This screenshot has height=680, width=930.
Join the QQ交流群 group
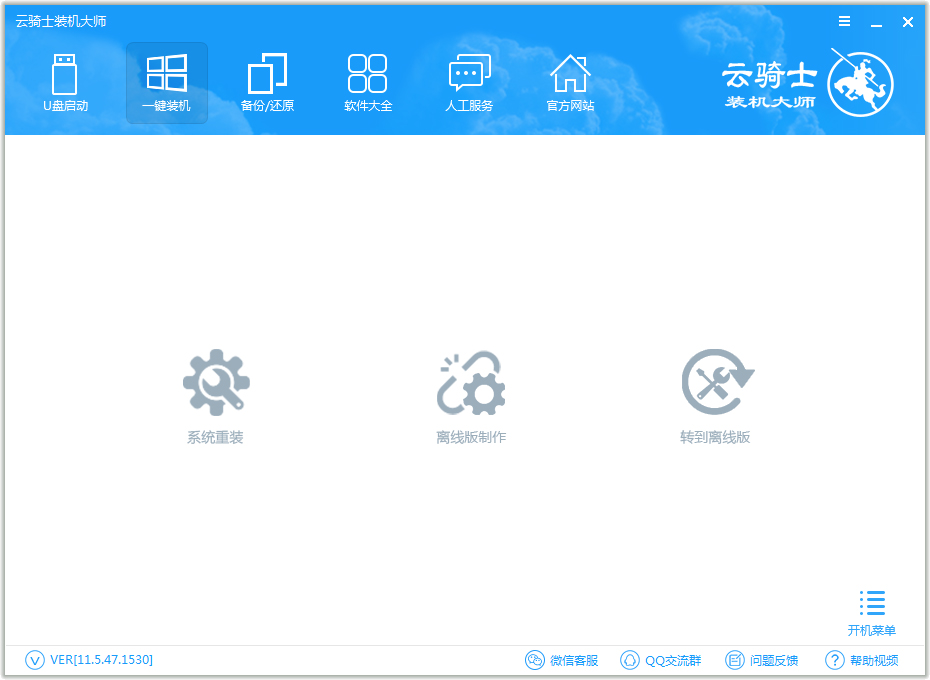point(660,660)
